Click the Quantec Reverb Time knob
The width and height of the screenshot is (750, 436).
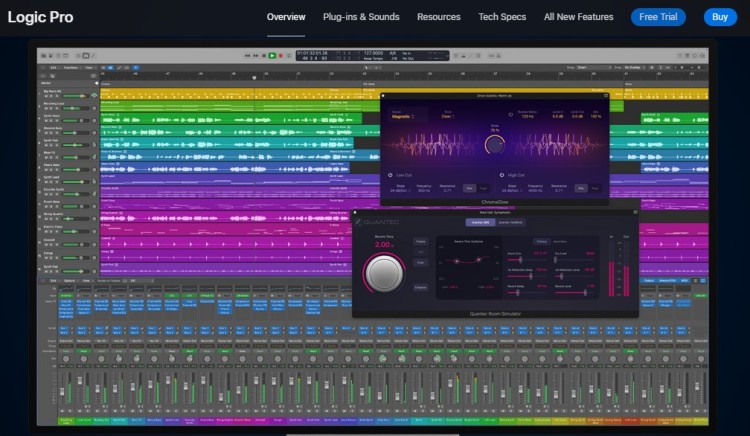click(x=384, y=274)
